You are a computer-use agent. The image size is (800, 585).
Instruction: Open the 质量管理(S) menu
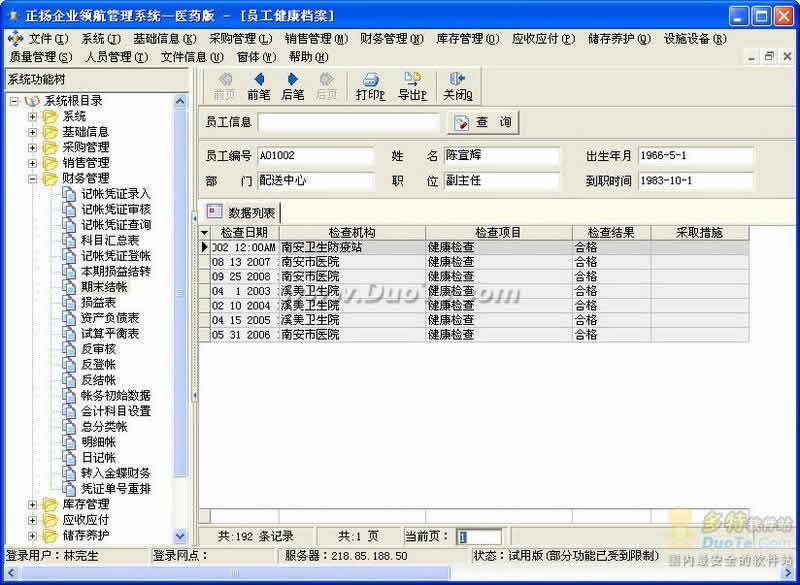[41, 57]
